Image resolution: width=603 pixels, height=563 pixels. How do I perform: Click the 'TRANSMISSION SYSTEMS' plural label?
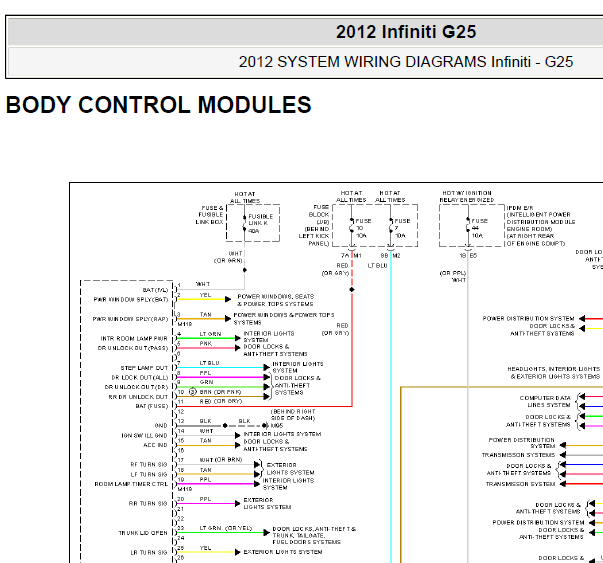tap(518, 455)
